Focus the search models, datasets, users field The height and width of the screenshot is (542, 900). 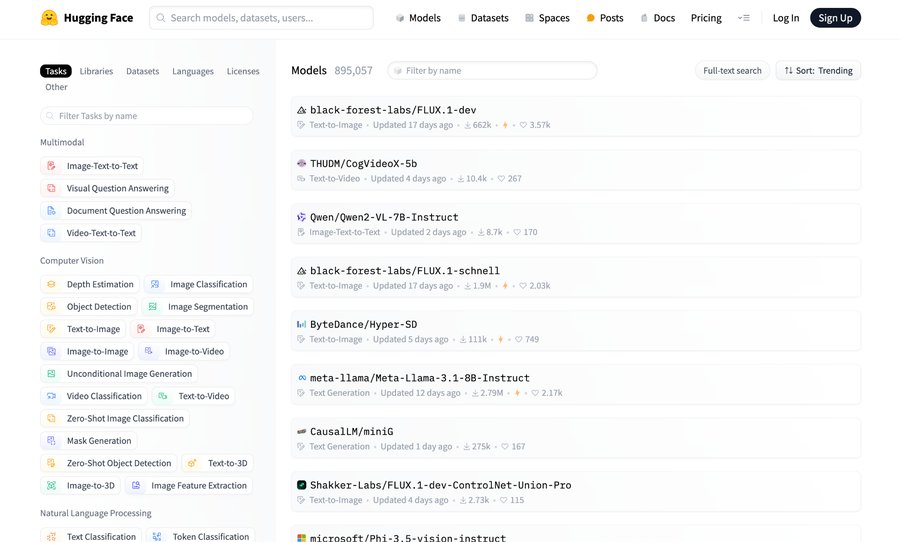[261, 18]
